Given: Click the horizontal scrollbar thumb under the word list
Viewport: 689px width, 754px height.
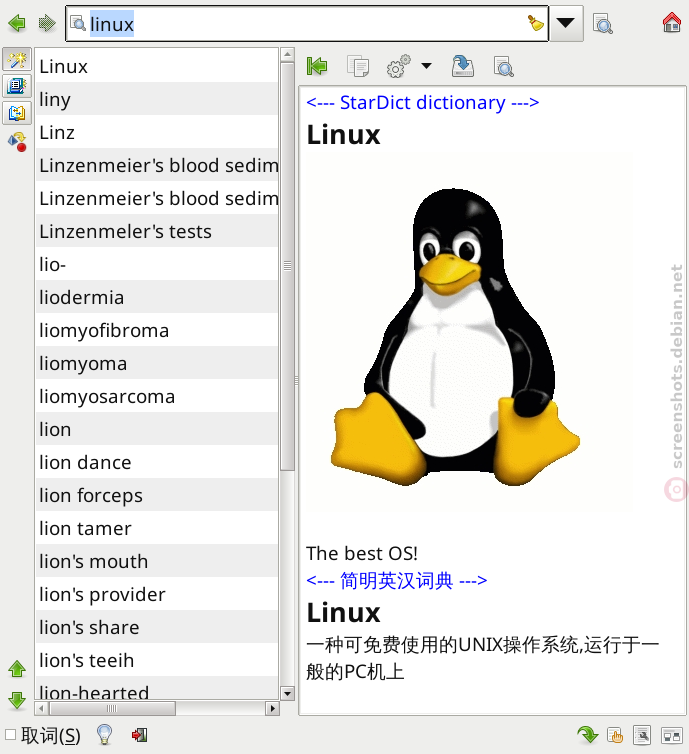Looking at the screenshot, I should click(x=112, y=708).
